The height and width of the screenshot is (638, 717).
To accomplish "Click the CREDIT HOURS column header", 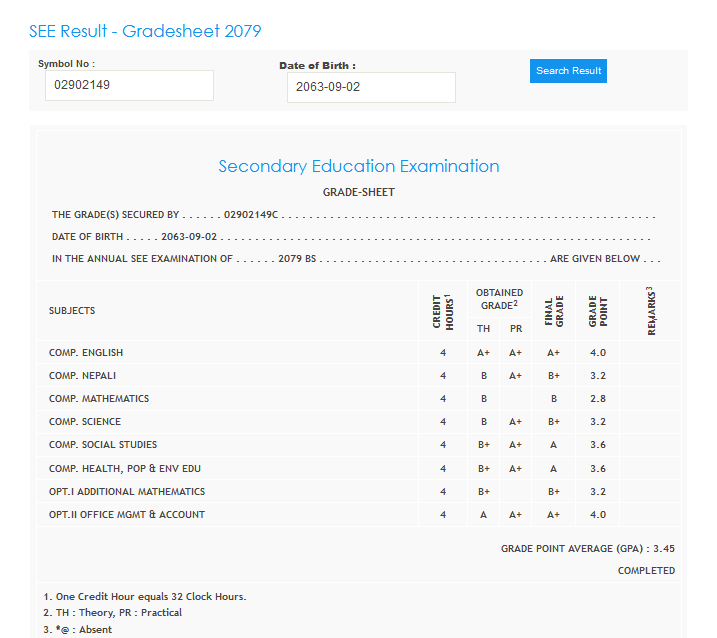I will 442,311.
